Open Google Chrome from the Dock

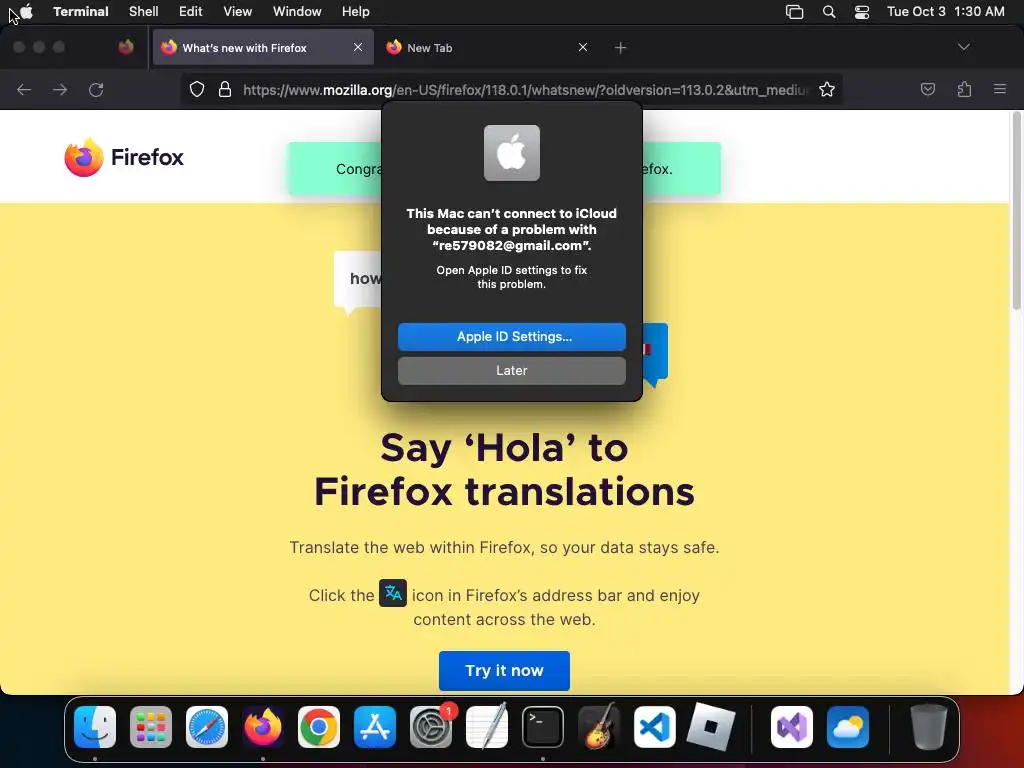[x=319, y=727]
